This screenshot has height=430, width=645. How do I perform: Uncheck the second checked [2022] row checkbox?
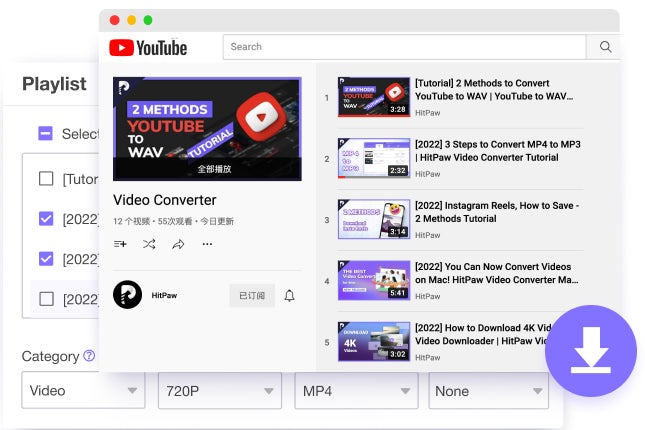point(46,259)
